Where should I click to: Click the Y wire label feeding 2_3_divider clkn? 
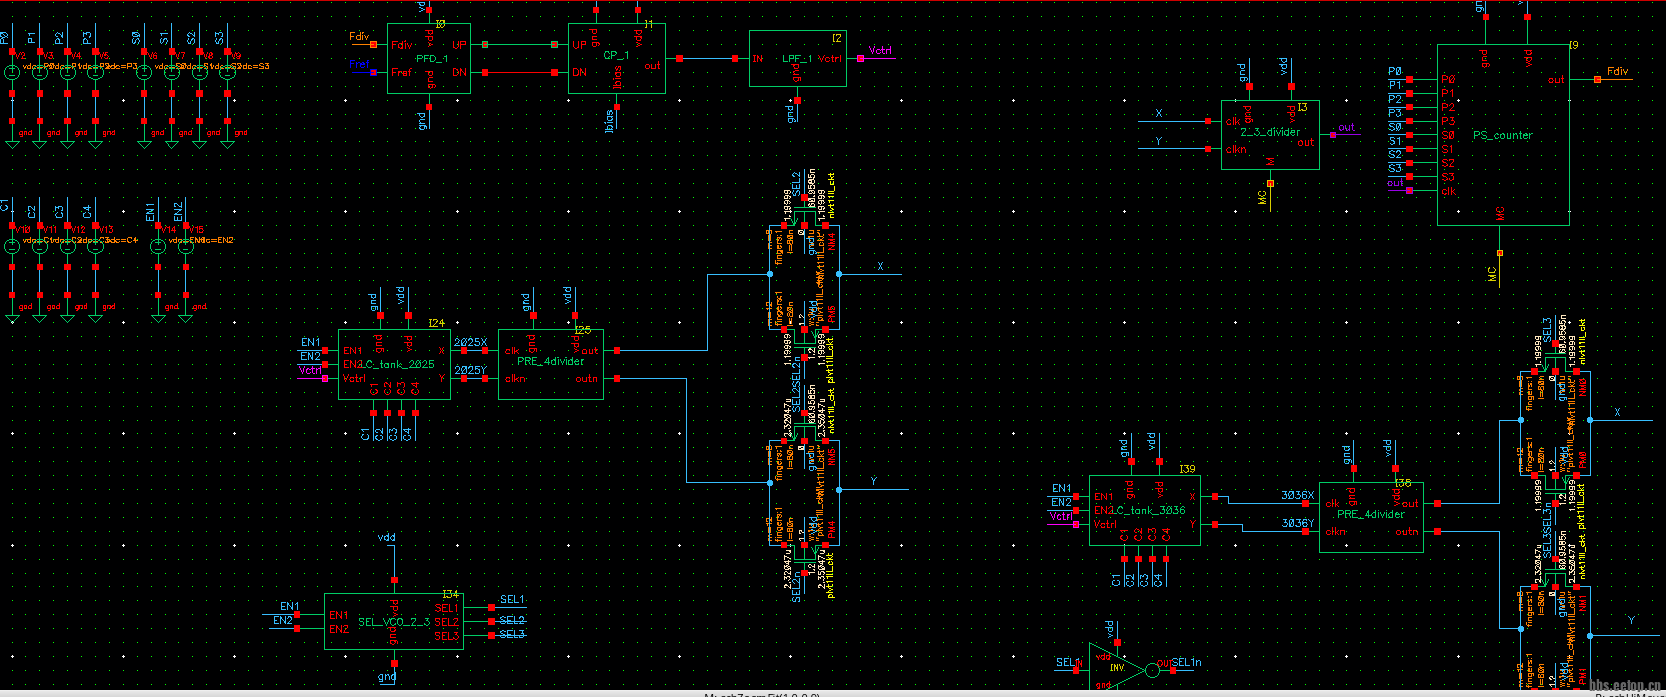click(x=1159, y=142)
